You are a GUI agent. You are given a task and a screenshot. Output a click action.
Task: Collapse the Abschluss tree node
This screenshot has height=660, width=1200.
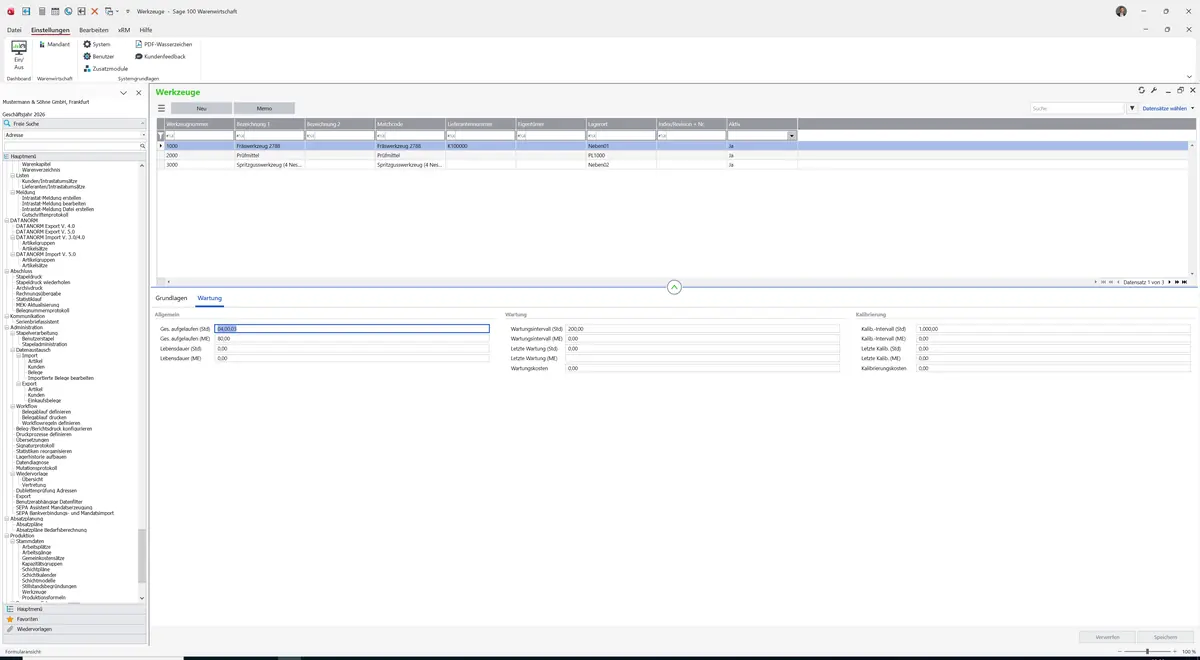tap(6, 271)
